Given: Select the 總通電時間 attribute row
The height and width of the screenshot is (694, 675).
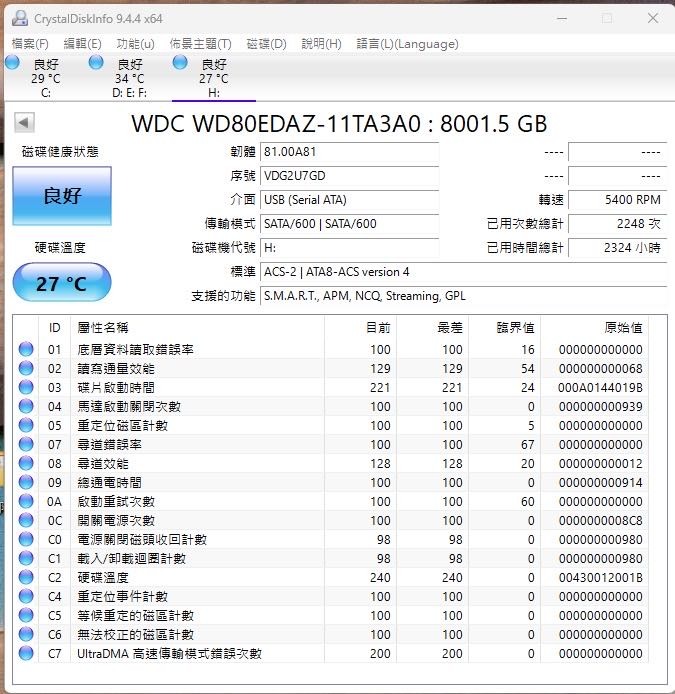Looking at the screenshot, I should [x=332, y=482].
